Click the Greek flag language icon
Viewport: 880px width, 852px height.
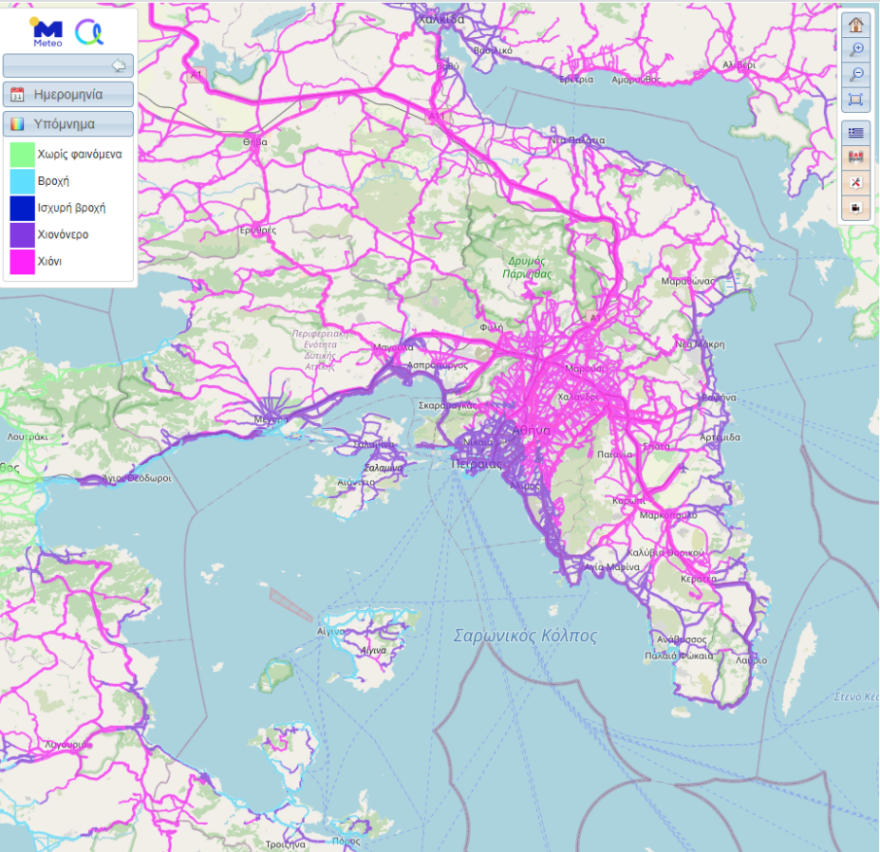point(855,132)
